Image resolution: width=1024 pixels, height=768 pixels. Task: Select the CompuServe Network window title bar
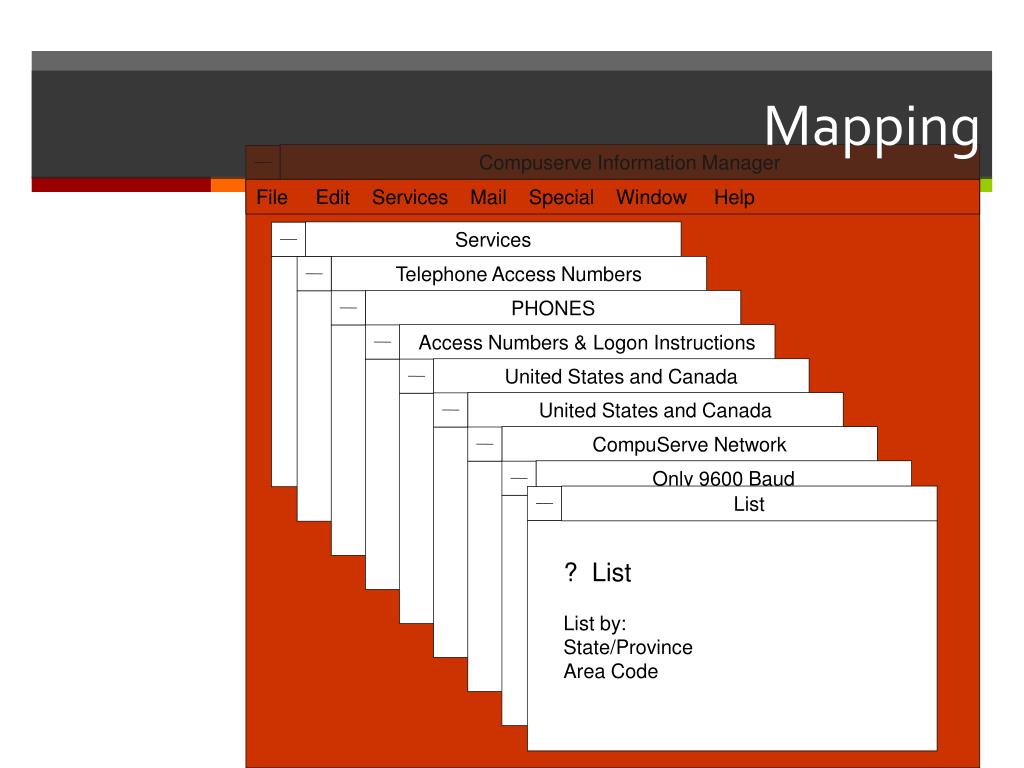click(x=689, y=444)
